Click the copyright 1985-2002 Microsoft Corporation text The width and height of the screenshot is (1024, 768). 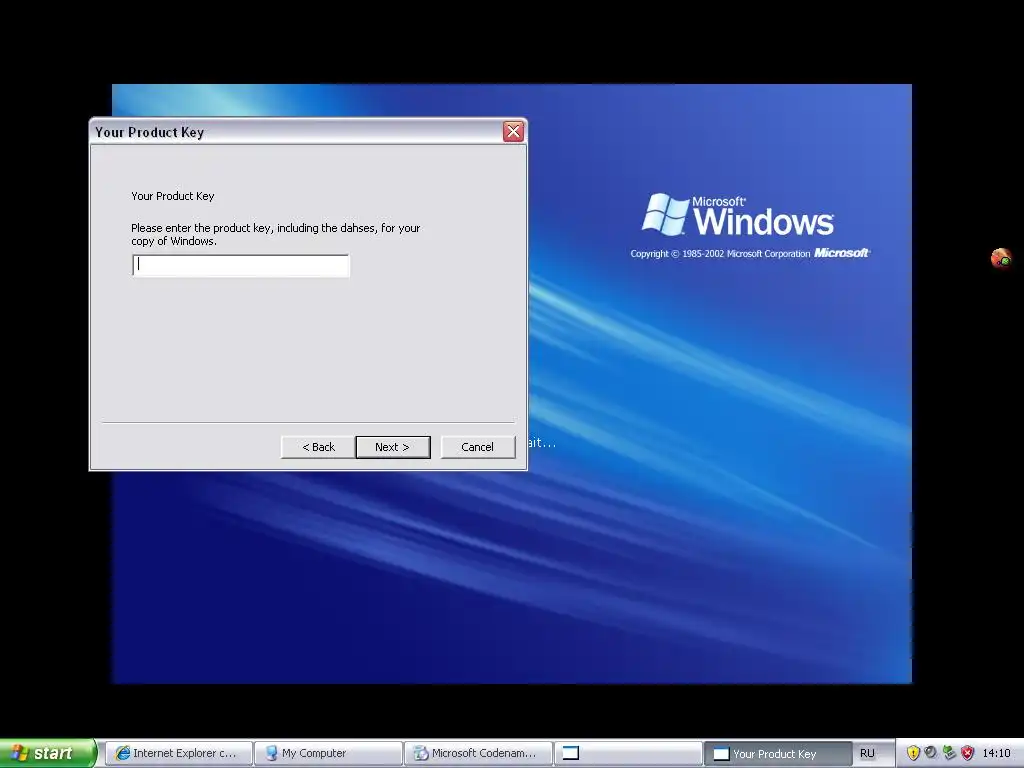pyautogui.click(x=720, y=253)
